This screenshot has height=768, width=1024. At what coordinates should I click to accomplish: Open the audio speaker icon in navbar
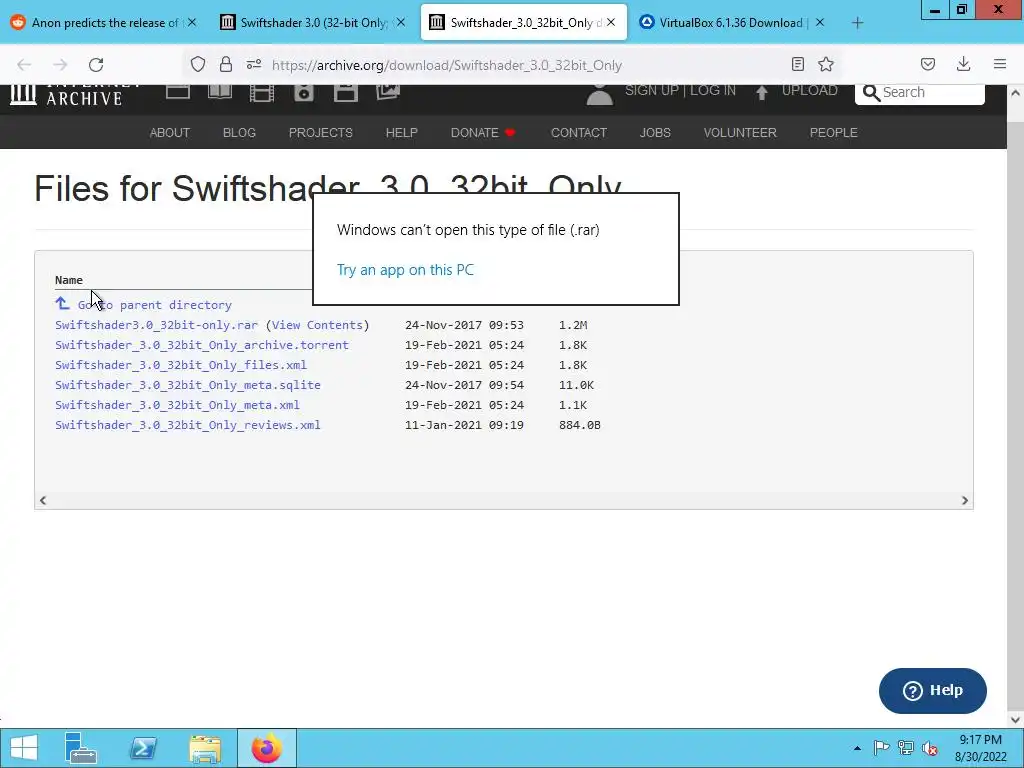[304, 93]
